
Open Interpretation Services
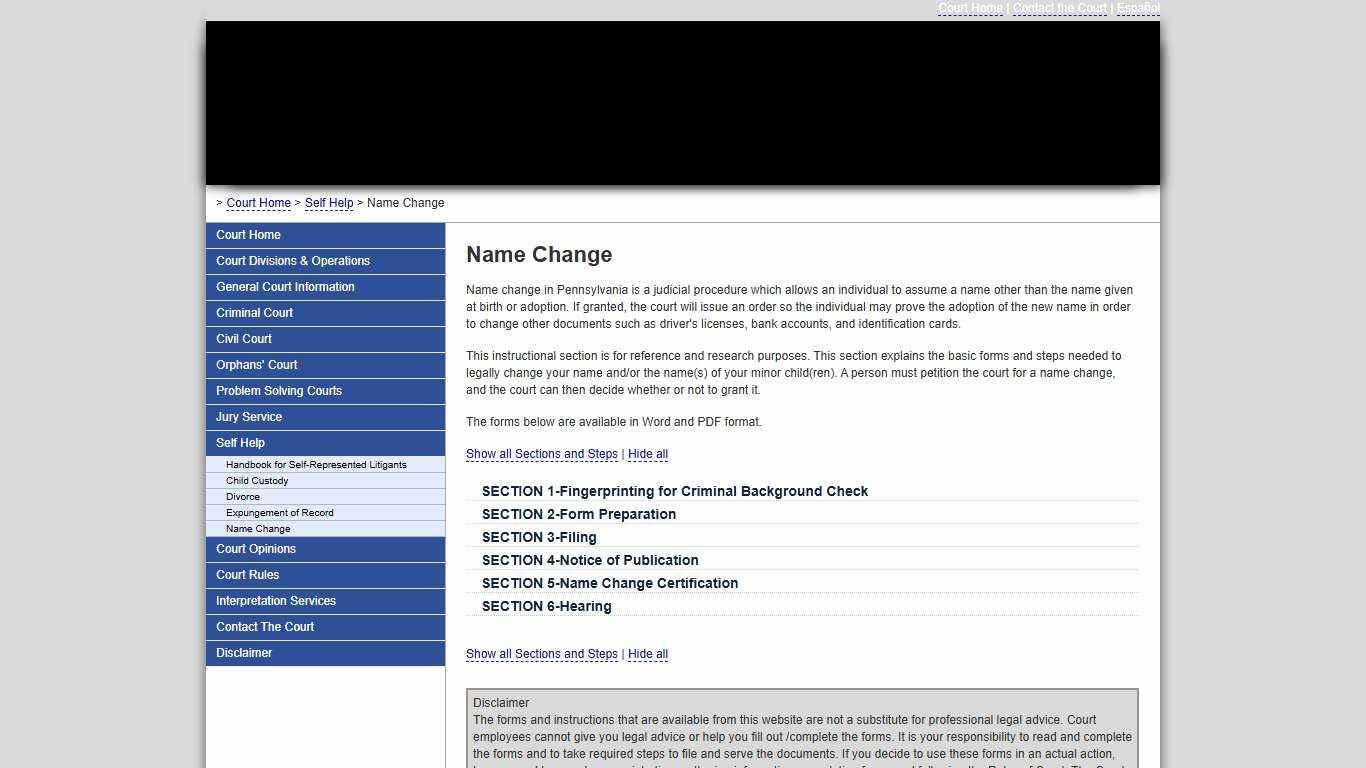[x=275, y=601]
